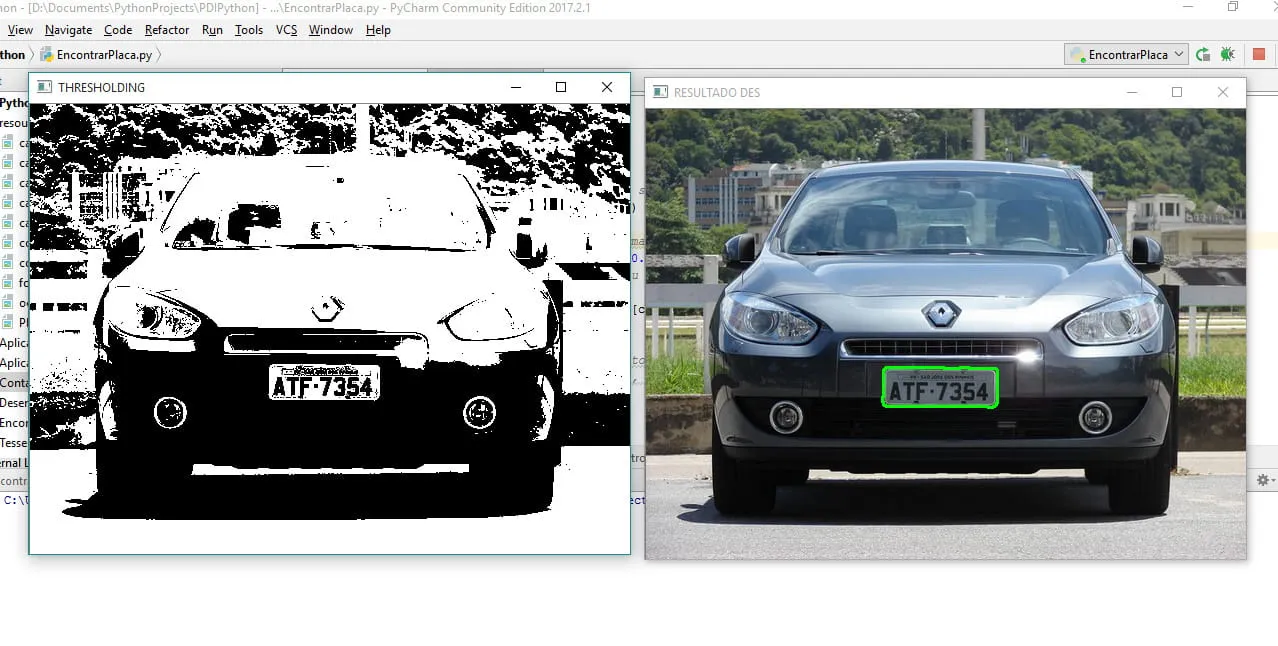
Task: Click the THRESHOLDING window title icon
Action: tap(44, 87)
